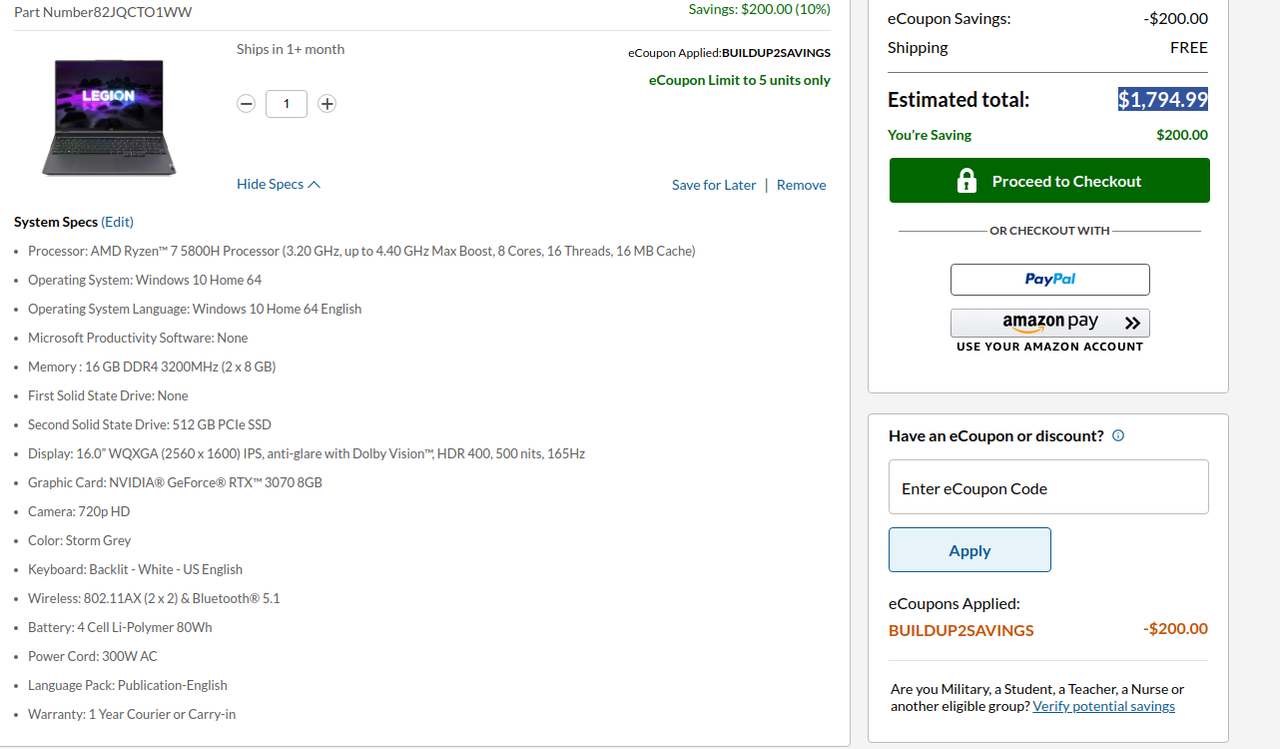Click the highlighted $1,794.99 estimated total
Screen dimensions: 1280x749
(x=1163, y=99)
